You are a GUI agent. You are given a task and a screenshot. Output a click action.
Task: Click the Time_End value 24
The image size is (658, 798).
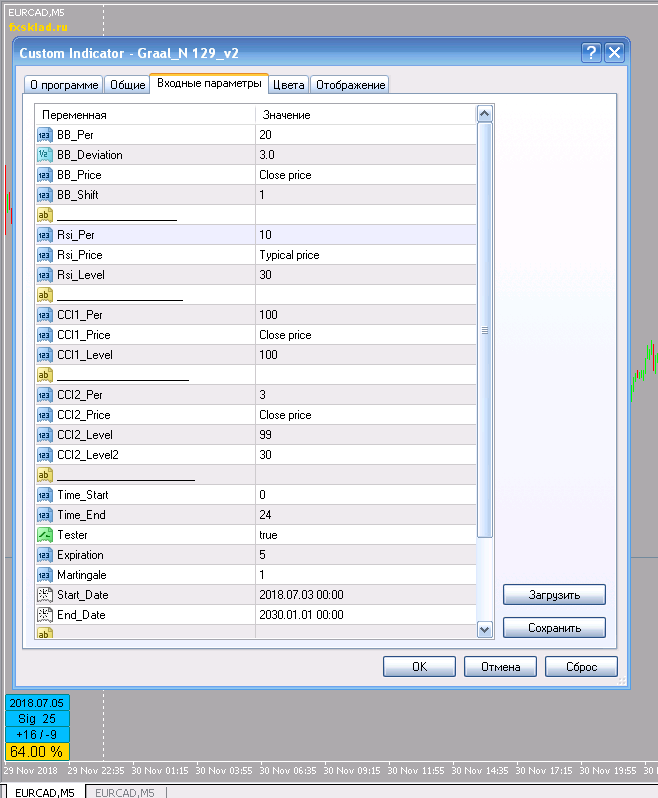point(265,515)
